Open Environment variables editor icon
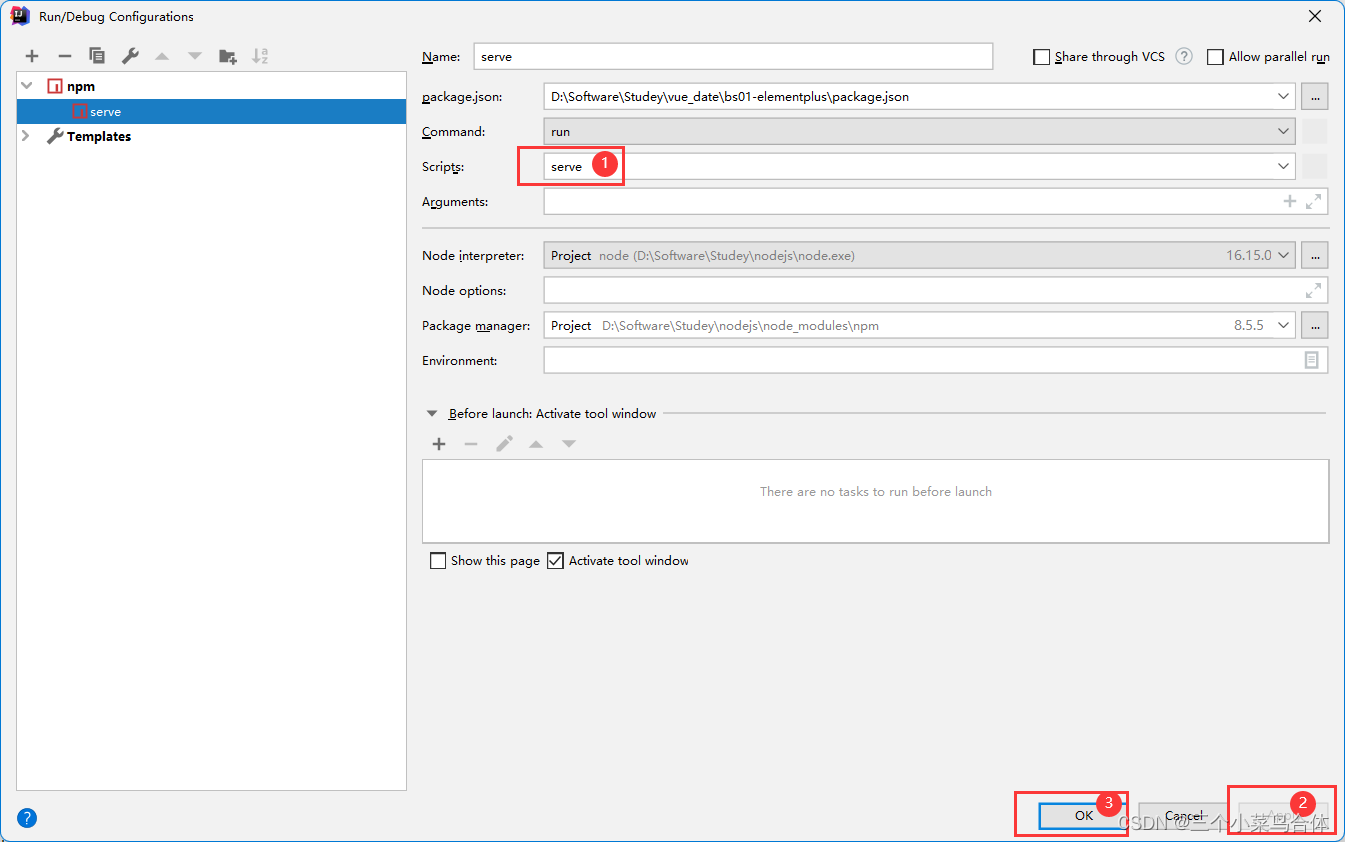 point(1312,360)
